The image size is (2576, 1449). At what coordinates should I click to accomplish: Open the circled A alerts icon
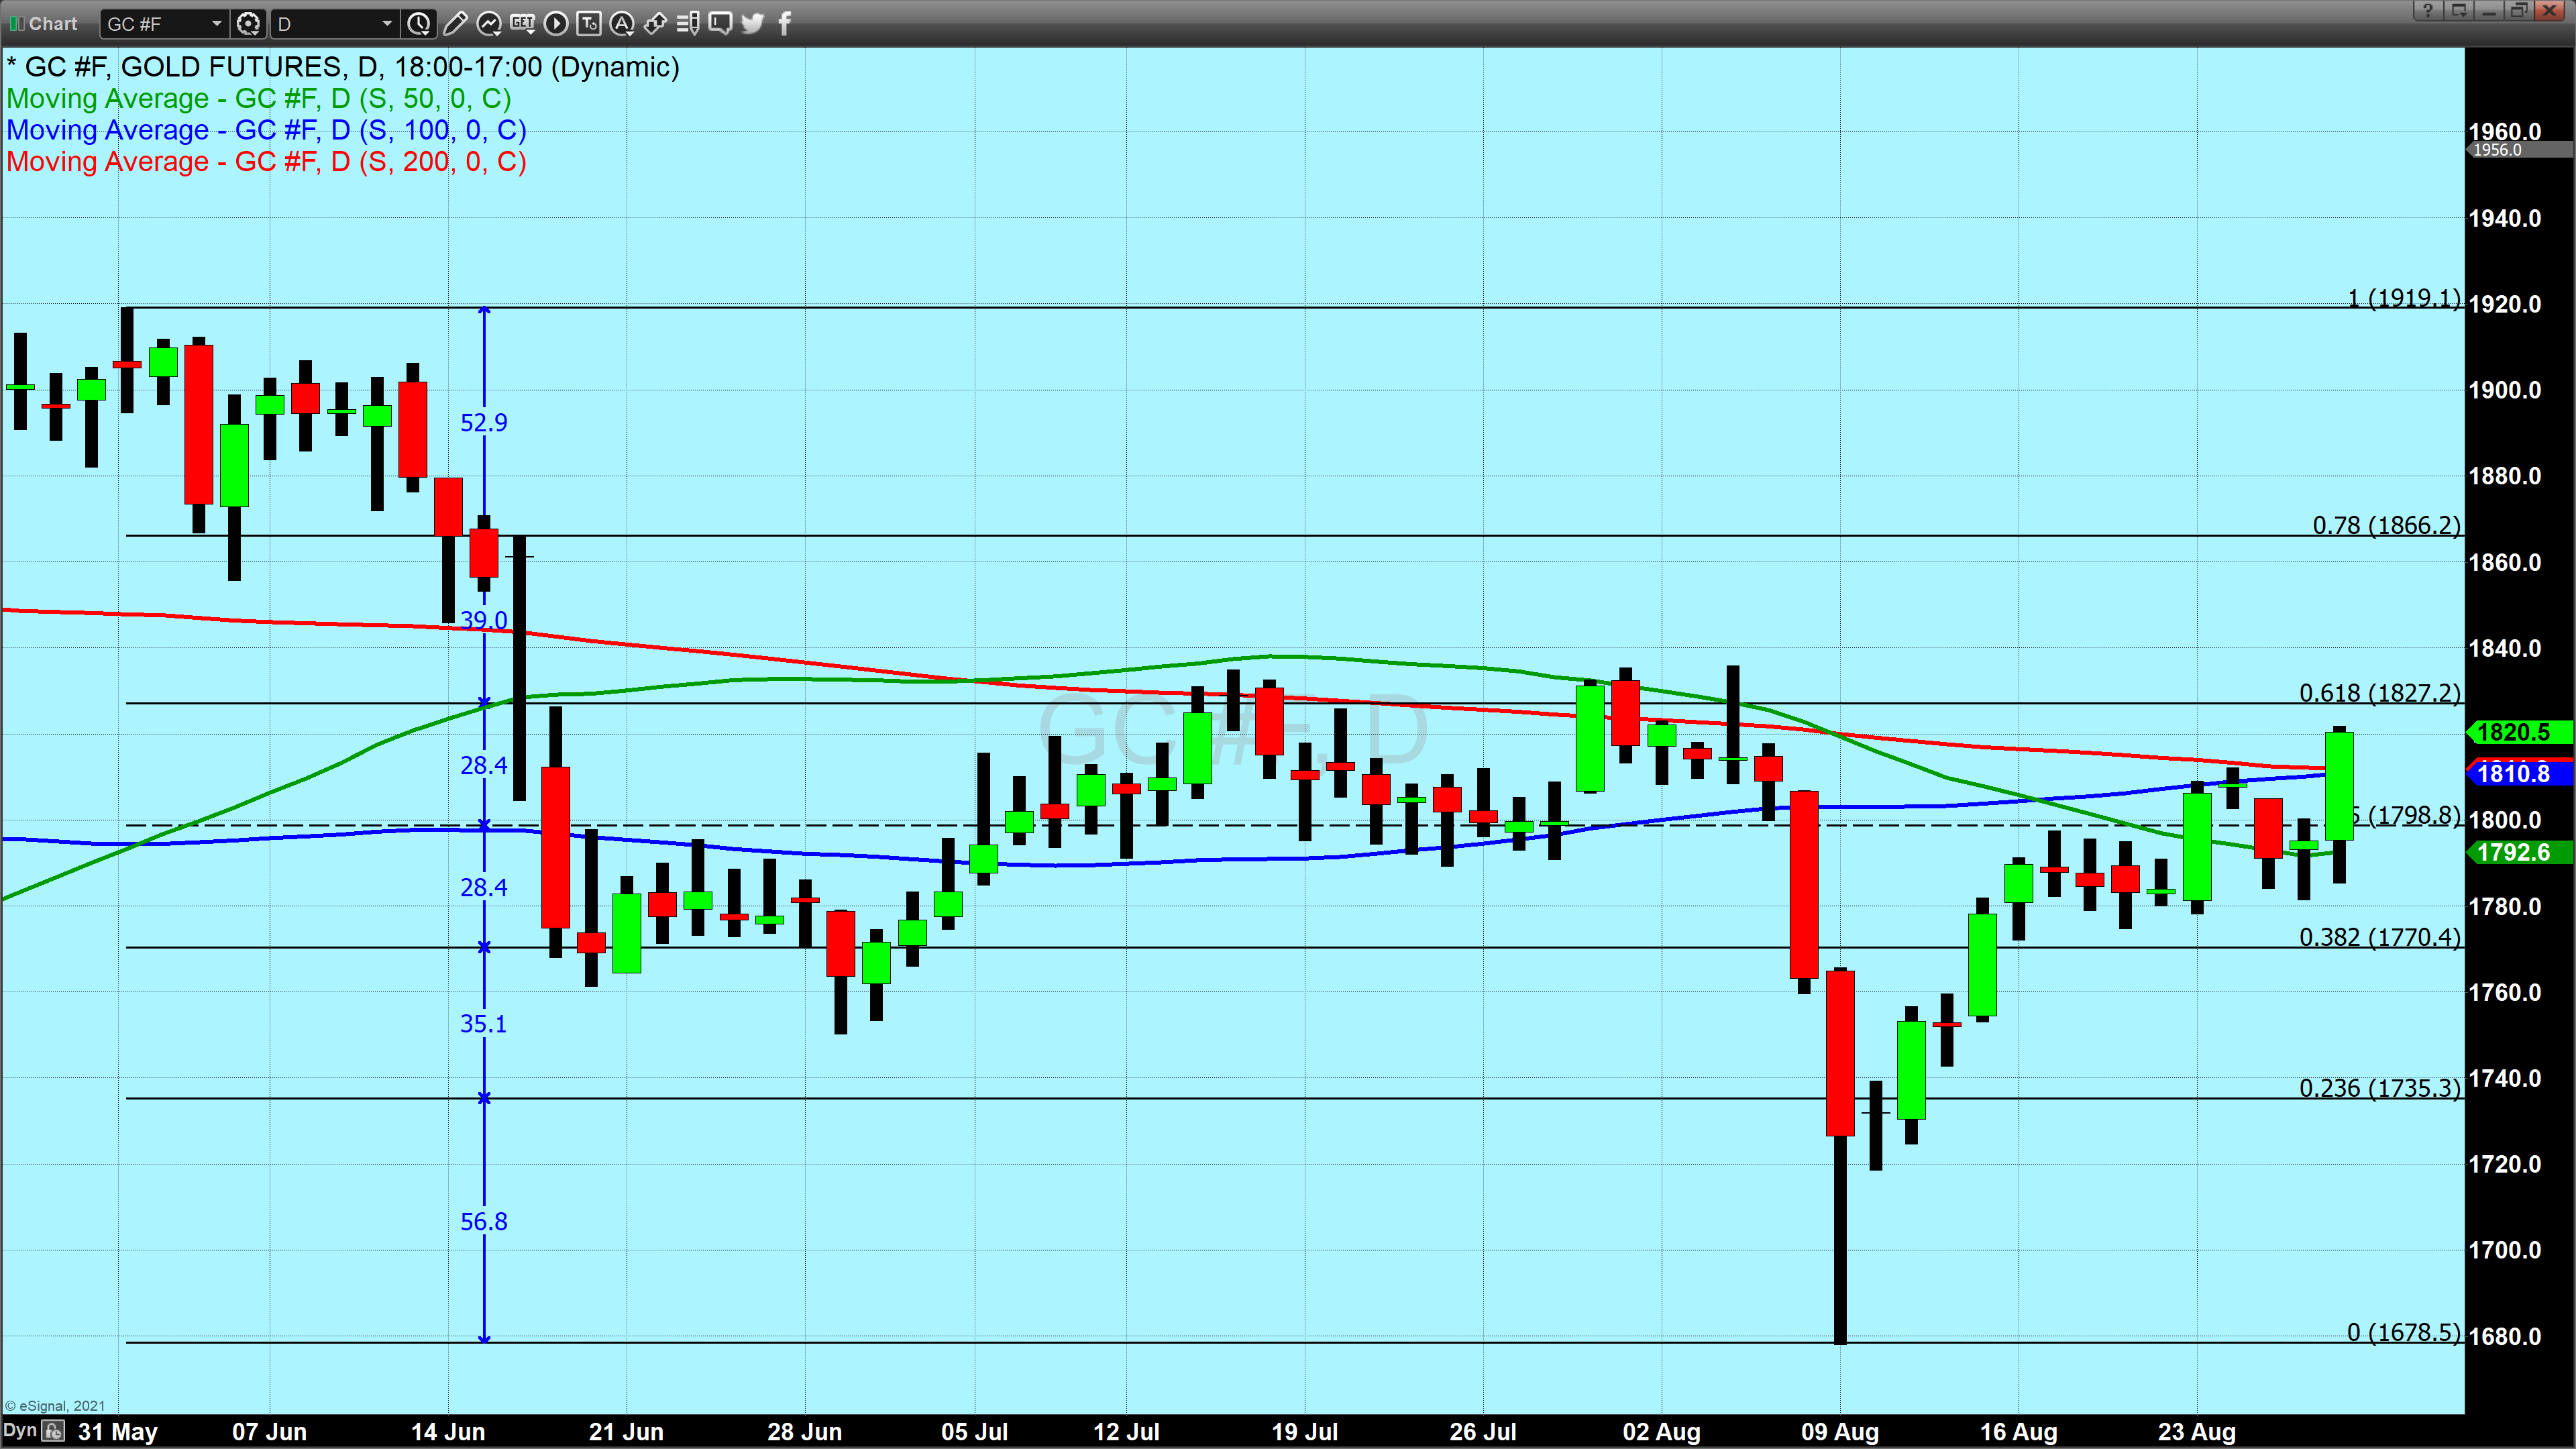coord(622,23)
